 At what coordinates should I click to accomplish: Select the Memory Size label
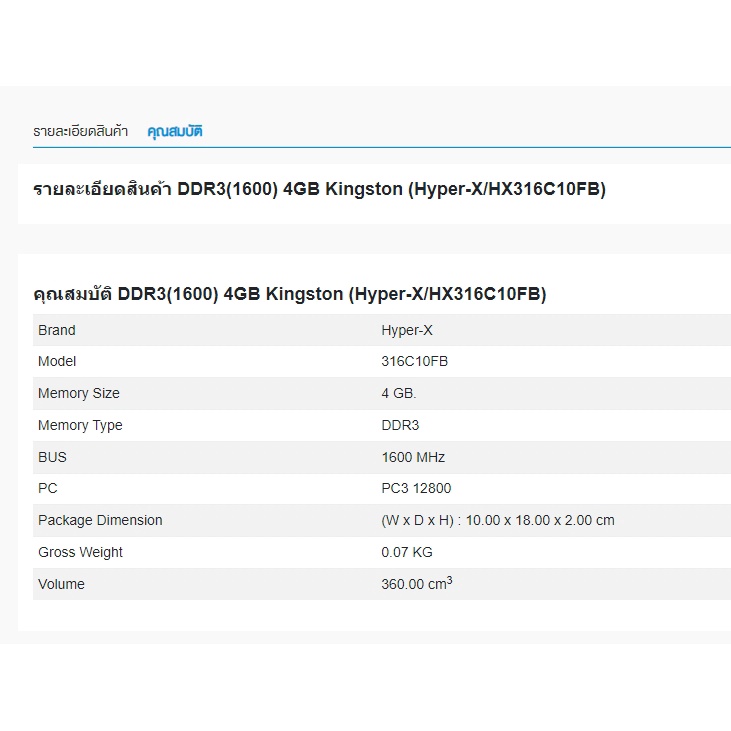pos(78,393)
